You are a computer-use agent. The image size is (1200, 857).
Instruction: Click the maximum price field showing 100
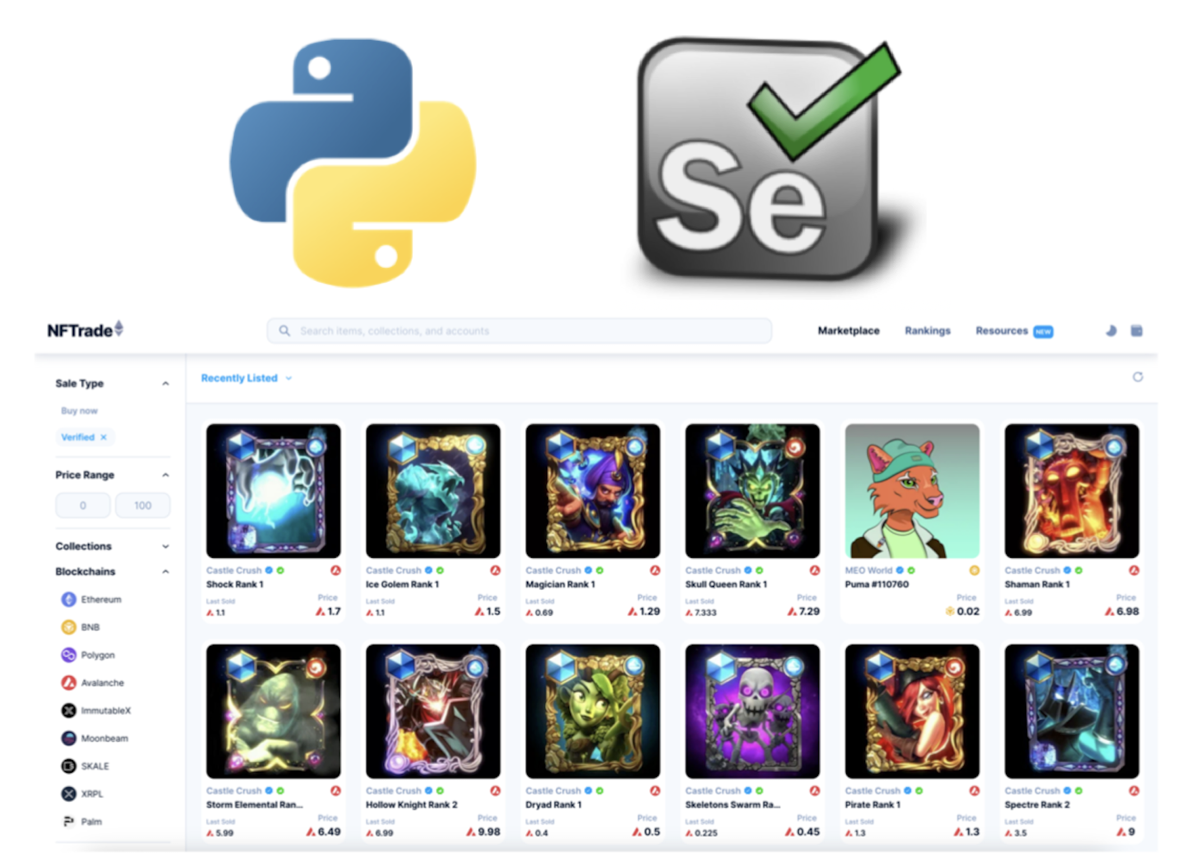click(x=142, y=506)
